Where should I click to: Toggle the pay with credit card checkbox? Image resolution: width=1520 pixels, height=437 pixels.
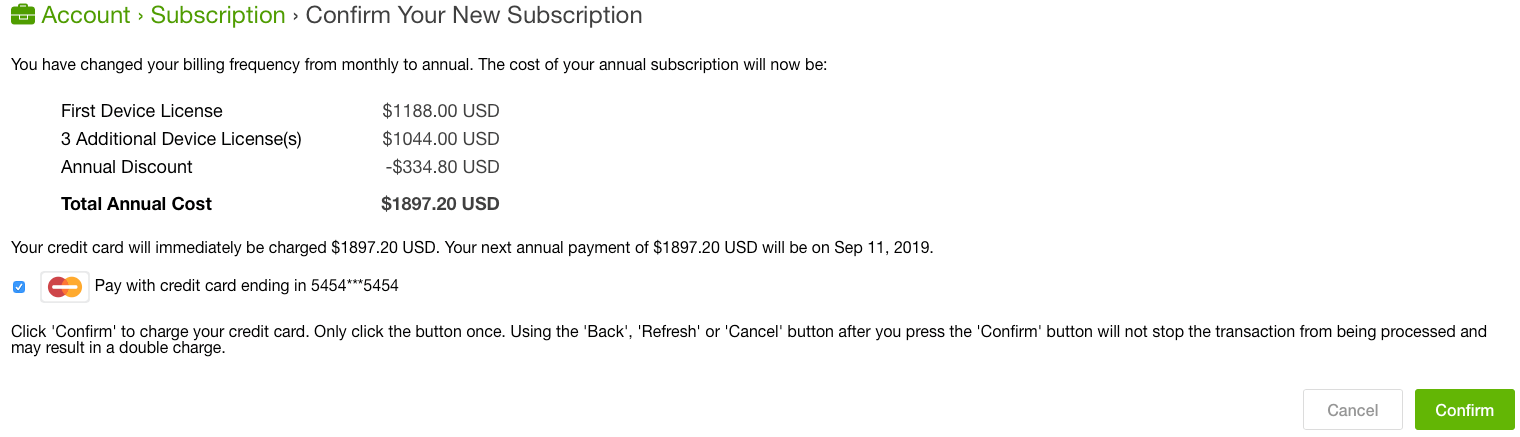(x=19, y=287)
